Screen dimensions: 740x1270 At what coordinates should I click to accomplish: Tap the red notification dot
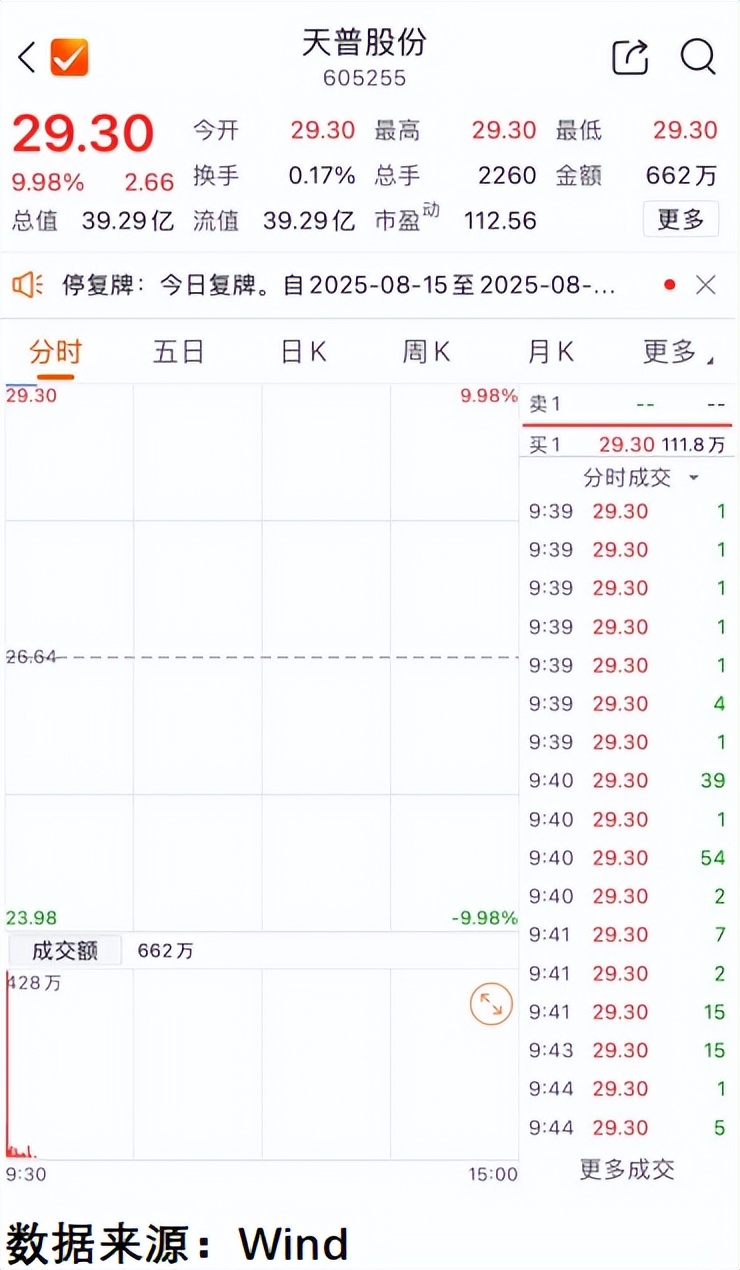coord(669,285)
